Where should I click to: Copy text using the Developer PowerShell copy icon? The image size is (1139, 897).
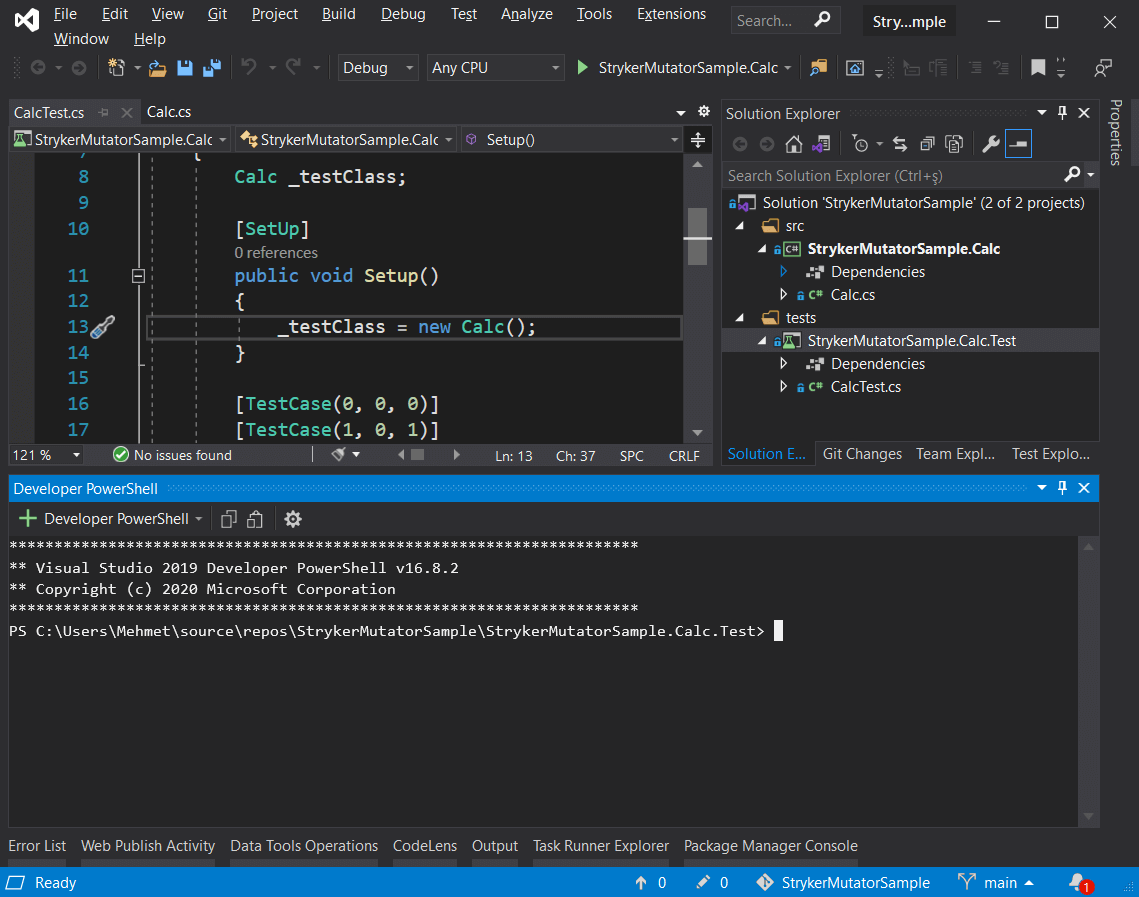(x=229, y=519)
